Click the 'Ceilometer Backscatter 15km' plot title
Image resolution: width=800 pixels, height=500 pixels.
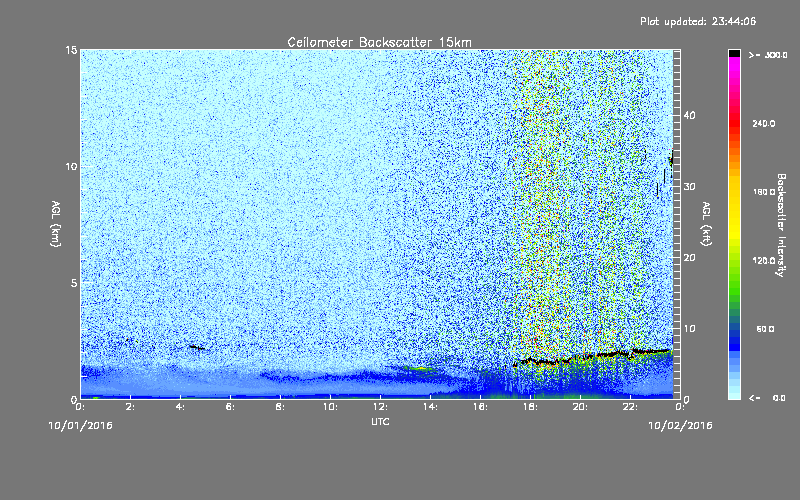pyautogui.click(x=379, y=42)
